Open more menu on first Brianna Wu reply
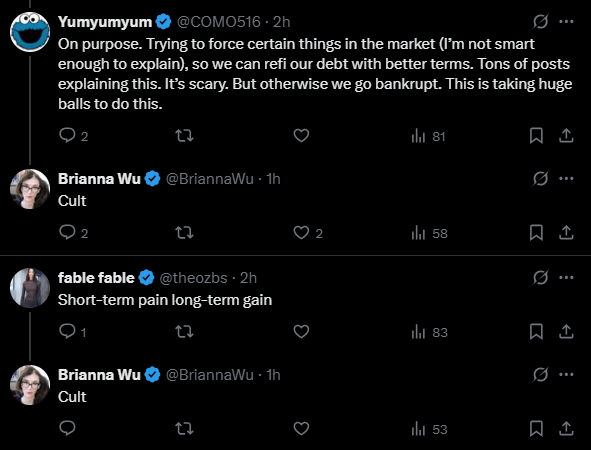The height and width of the screenshot is (450, 591). point(566,178)
